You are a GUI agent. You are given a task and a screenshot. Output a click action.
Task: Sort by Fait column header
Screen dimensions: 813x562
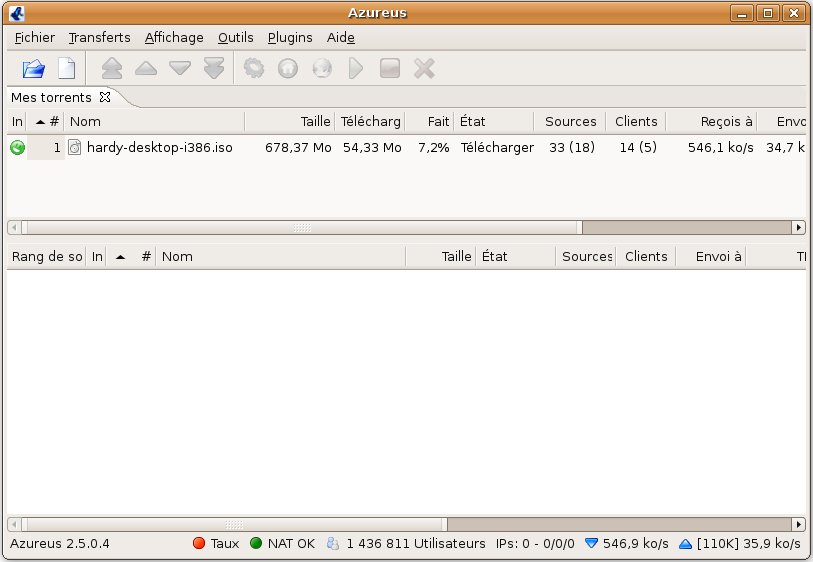(429, 121)
